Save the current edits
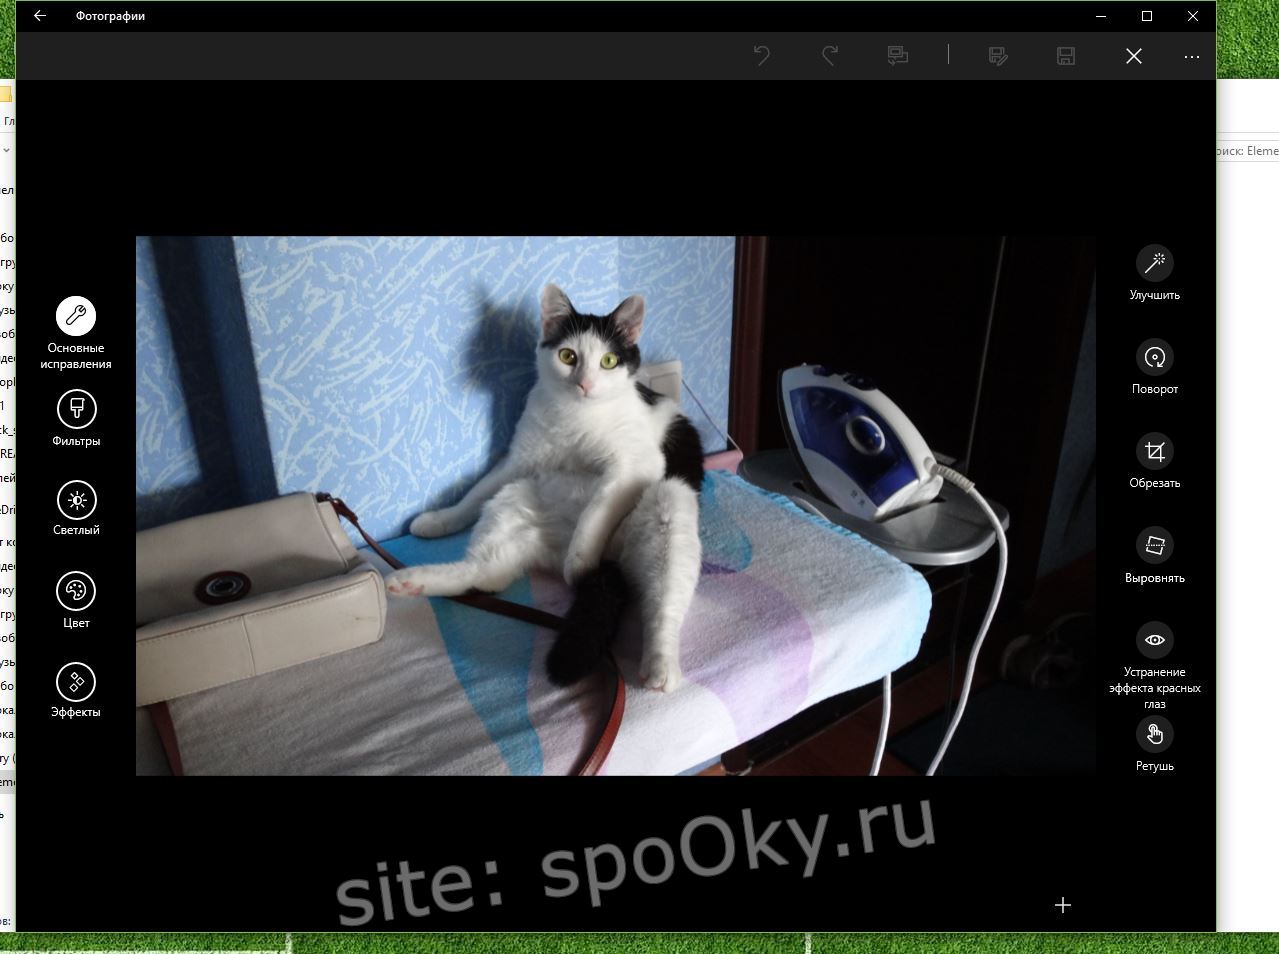The width and height of the screenshot is (1279, 954). (x=1065, y=56)
